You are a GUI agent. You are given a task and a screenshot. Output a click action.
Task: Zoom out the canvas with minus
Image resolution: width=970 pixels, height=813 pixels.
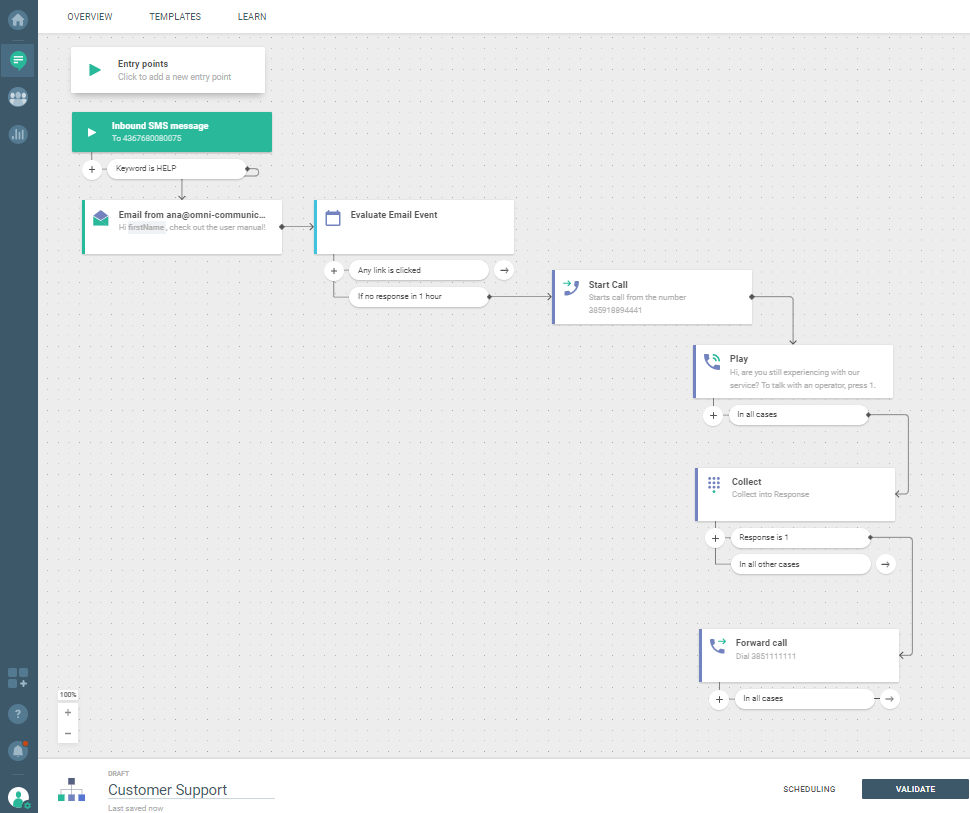click(x=68, y=733)
